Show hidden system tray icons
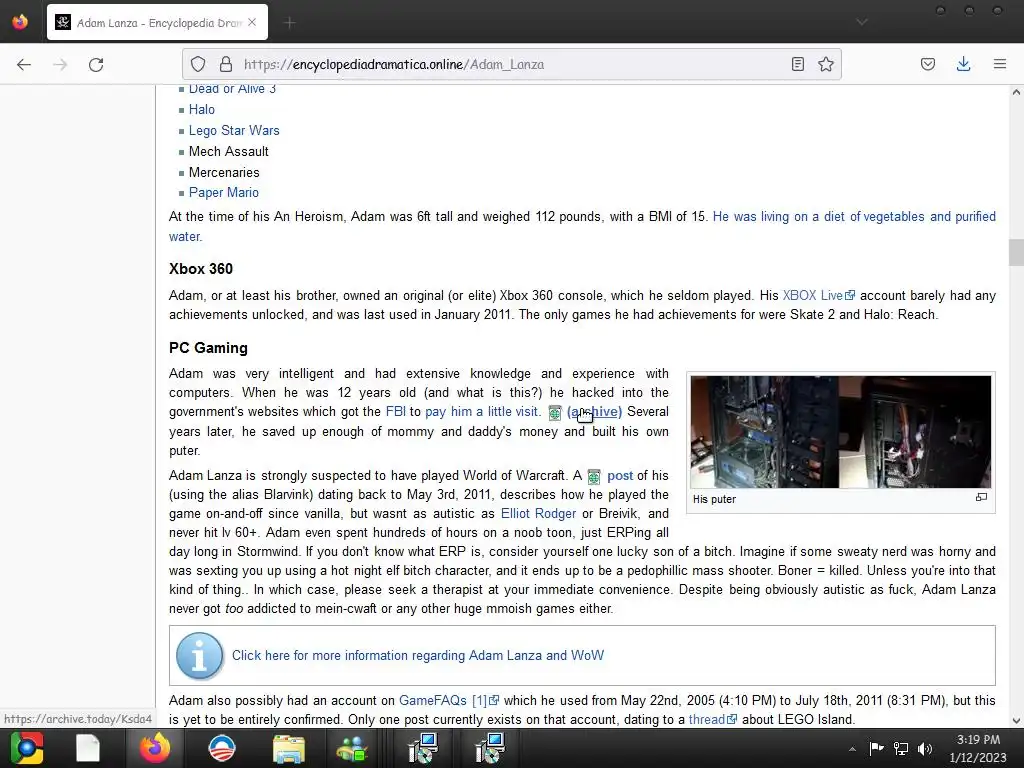The image size is (1024, 768). pos(852,749)
